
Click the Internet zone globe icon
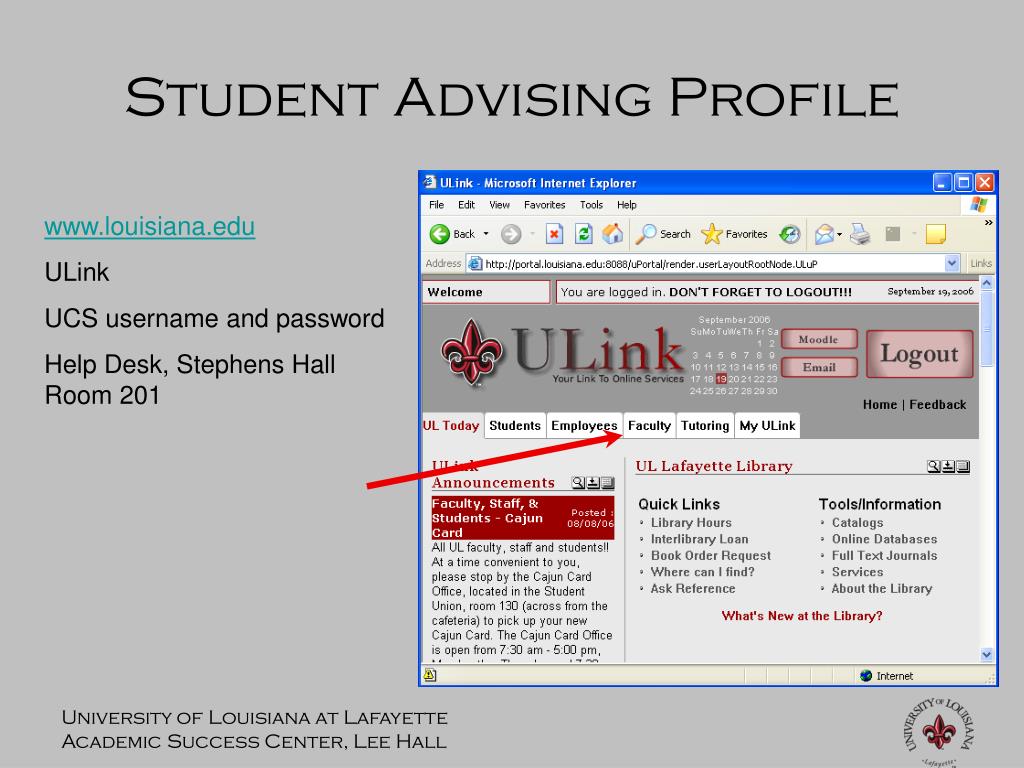(866, 675)
